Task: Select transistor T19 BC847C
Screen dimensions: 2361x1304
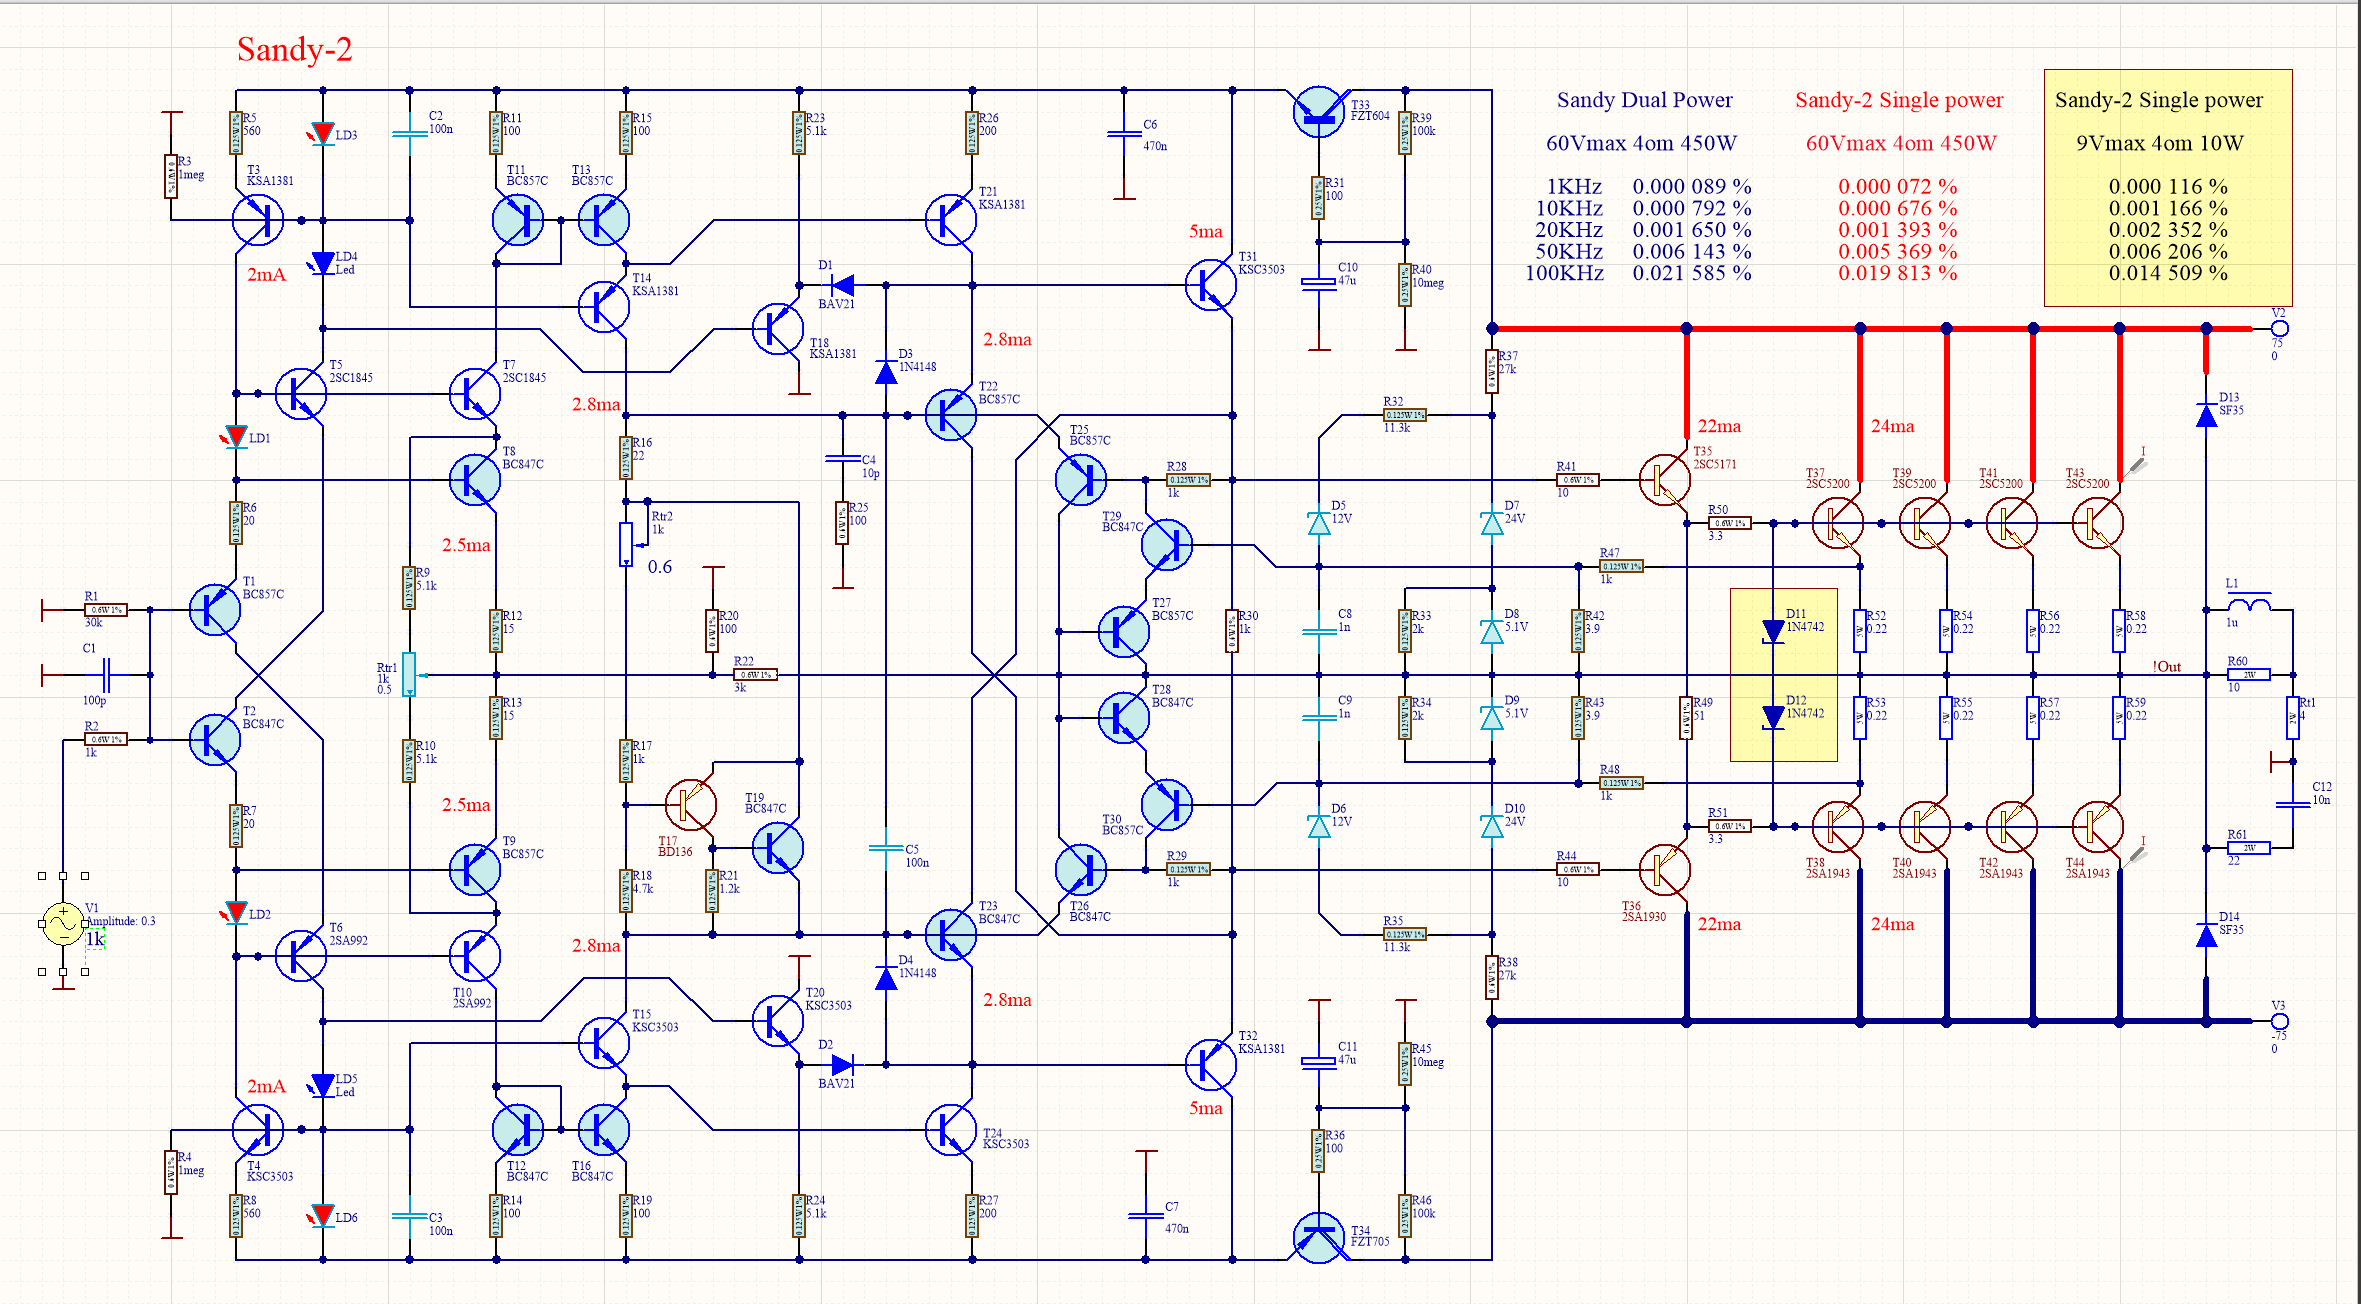Action: point(778,848)
